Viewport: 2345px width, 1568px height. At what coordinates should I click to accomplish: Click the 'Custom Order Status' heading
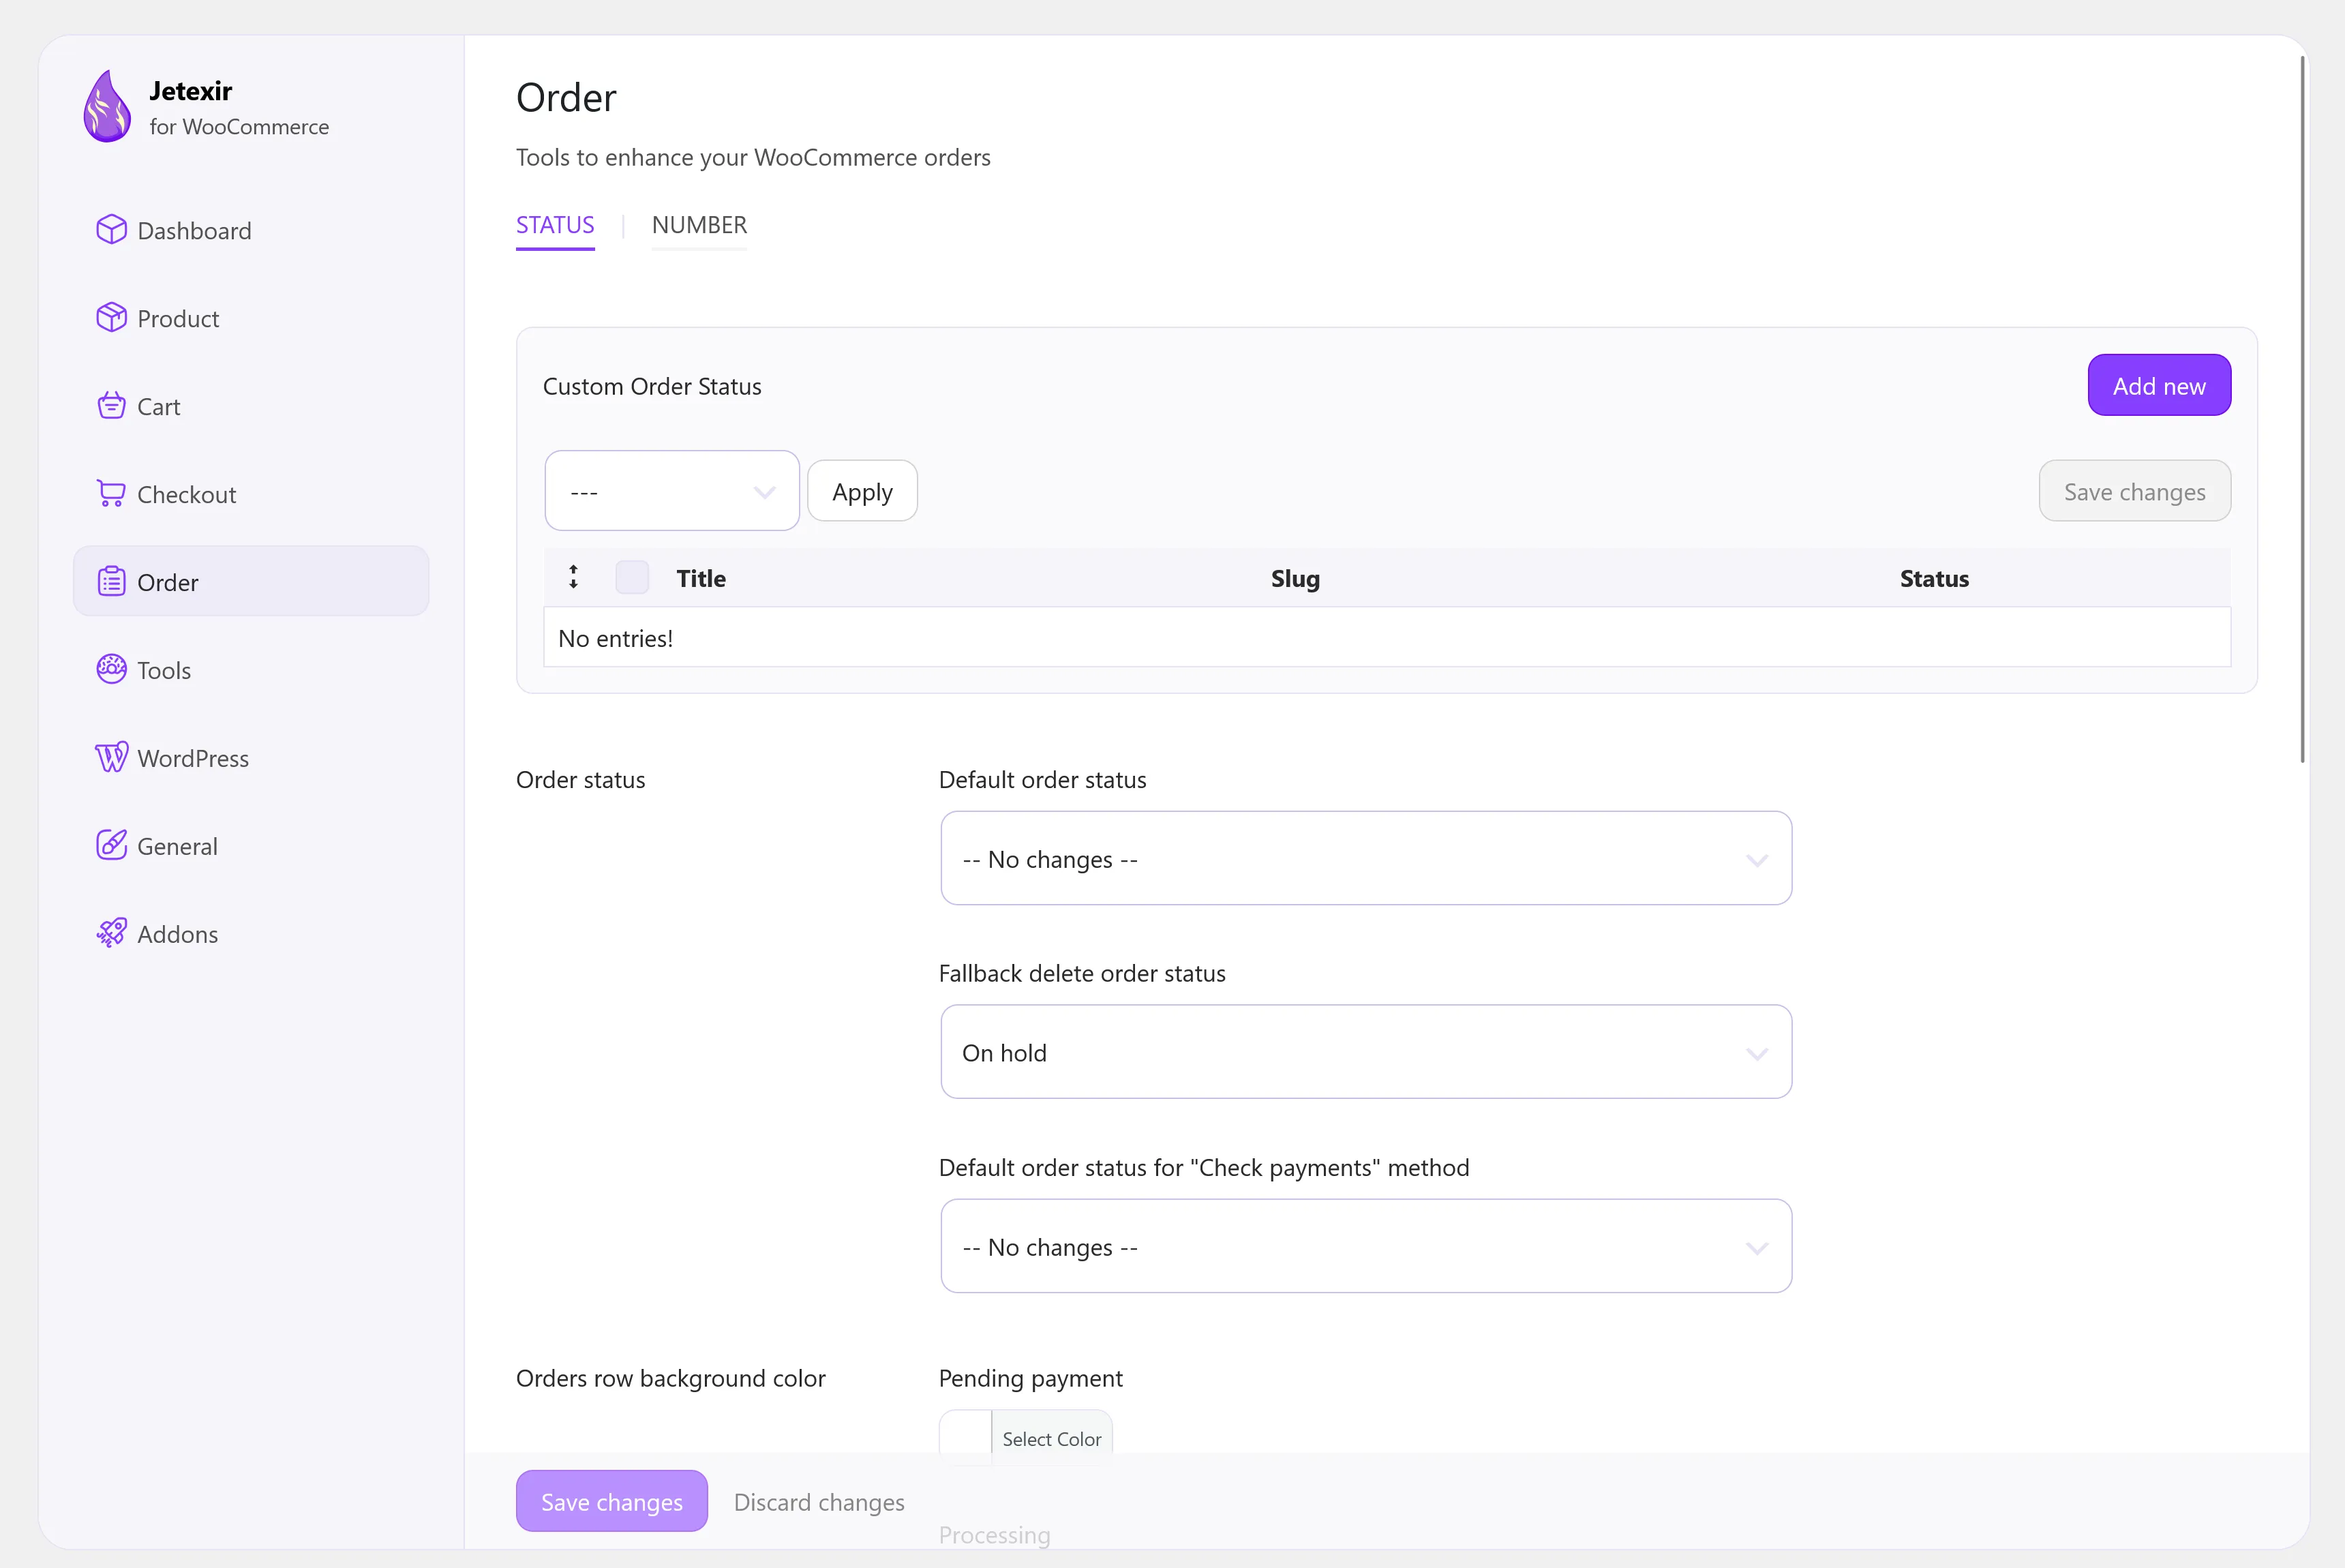pos(652,386)
